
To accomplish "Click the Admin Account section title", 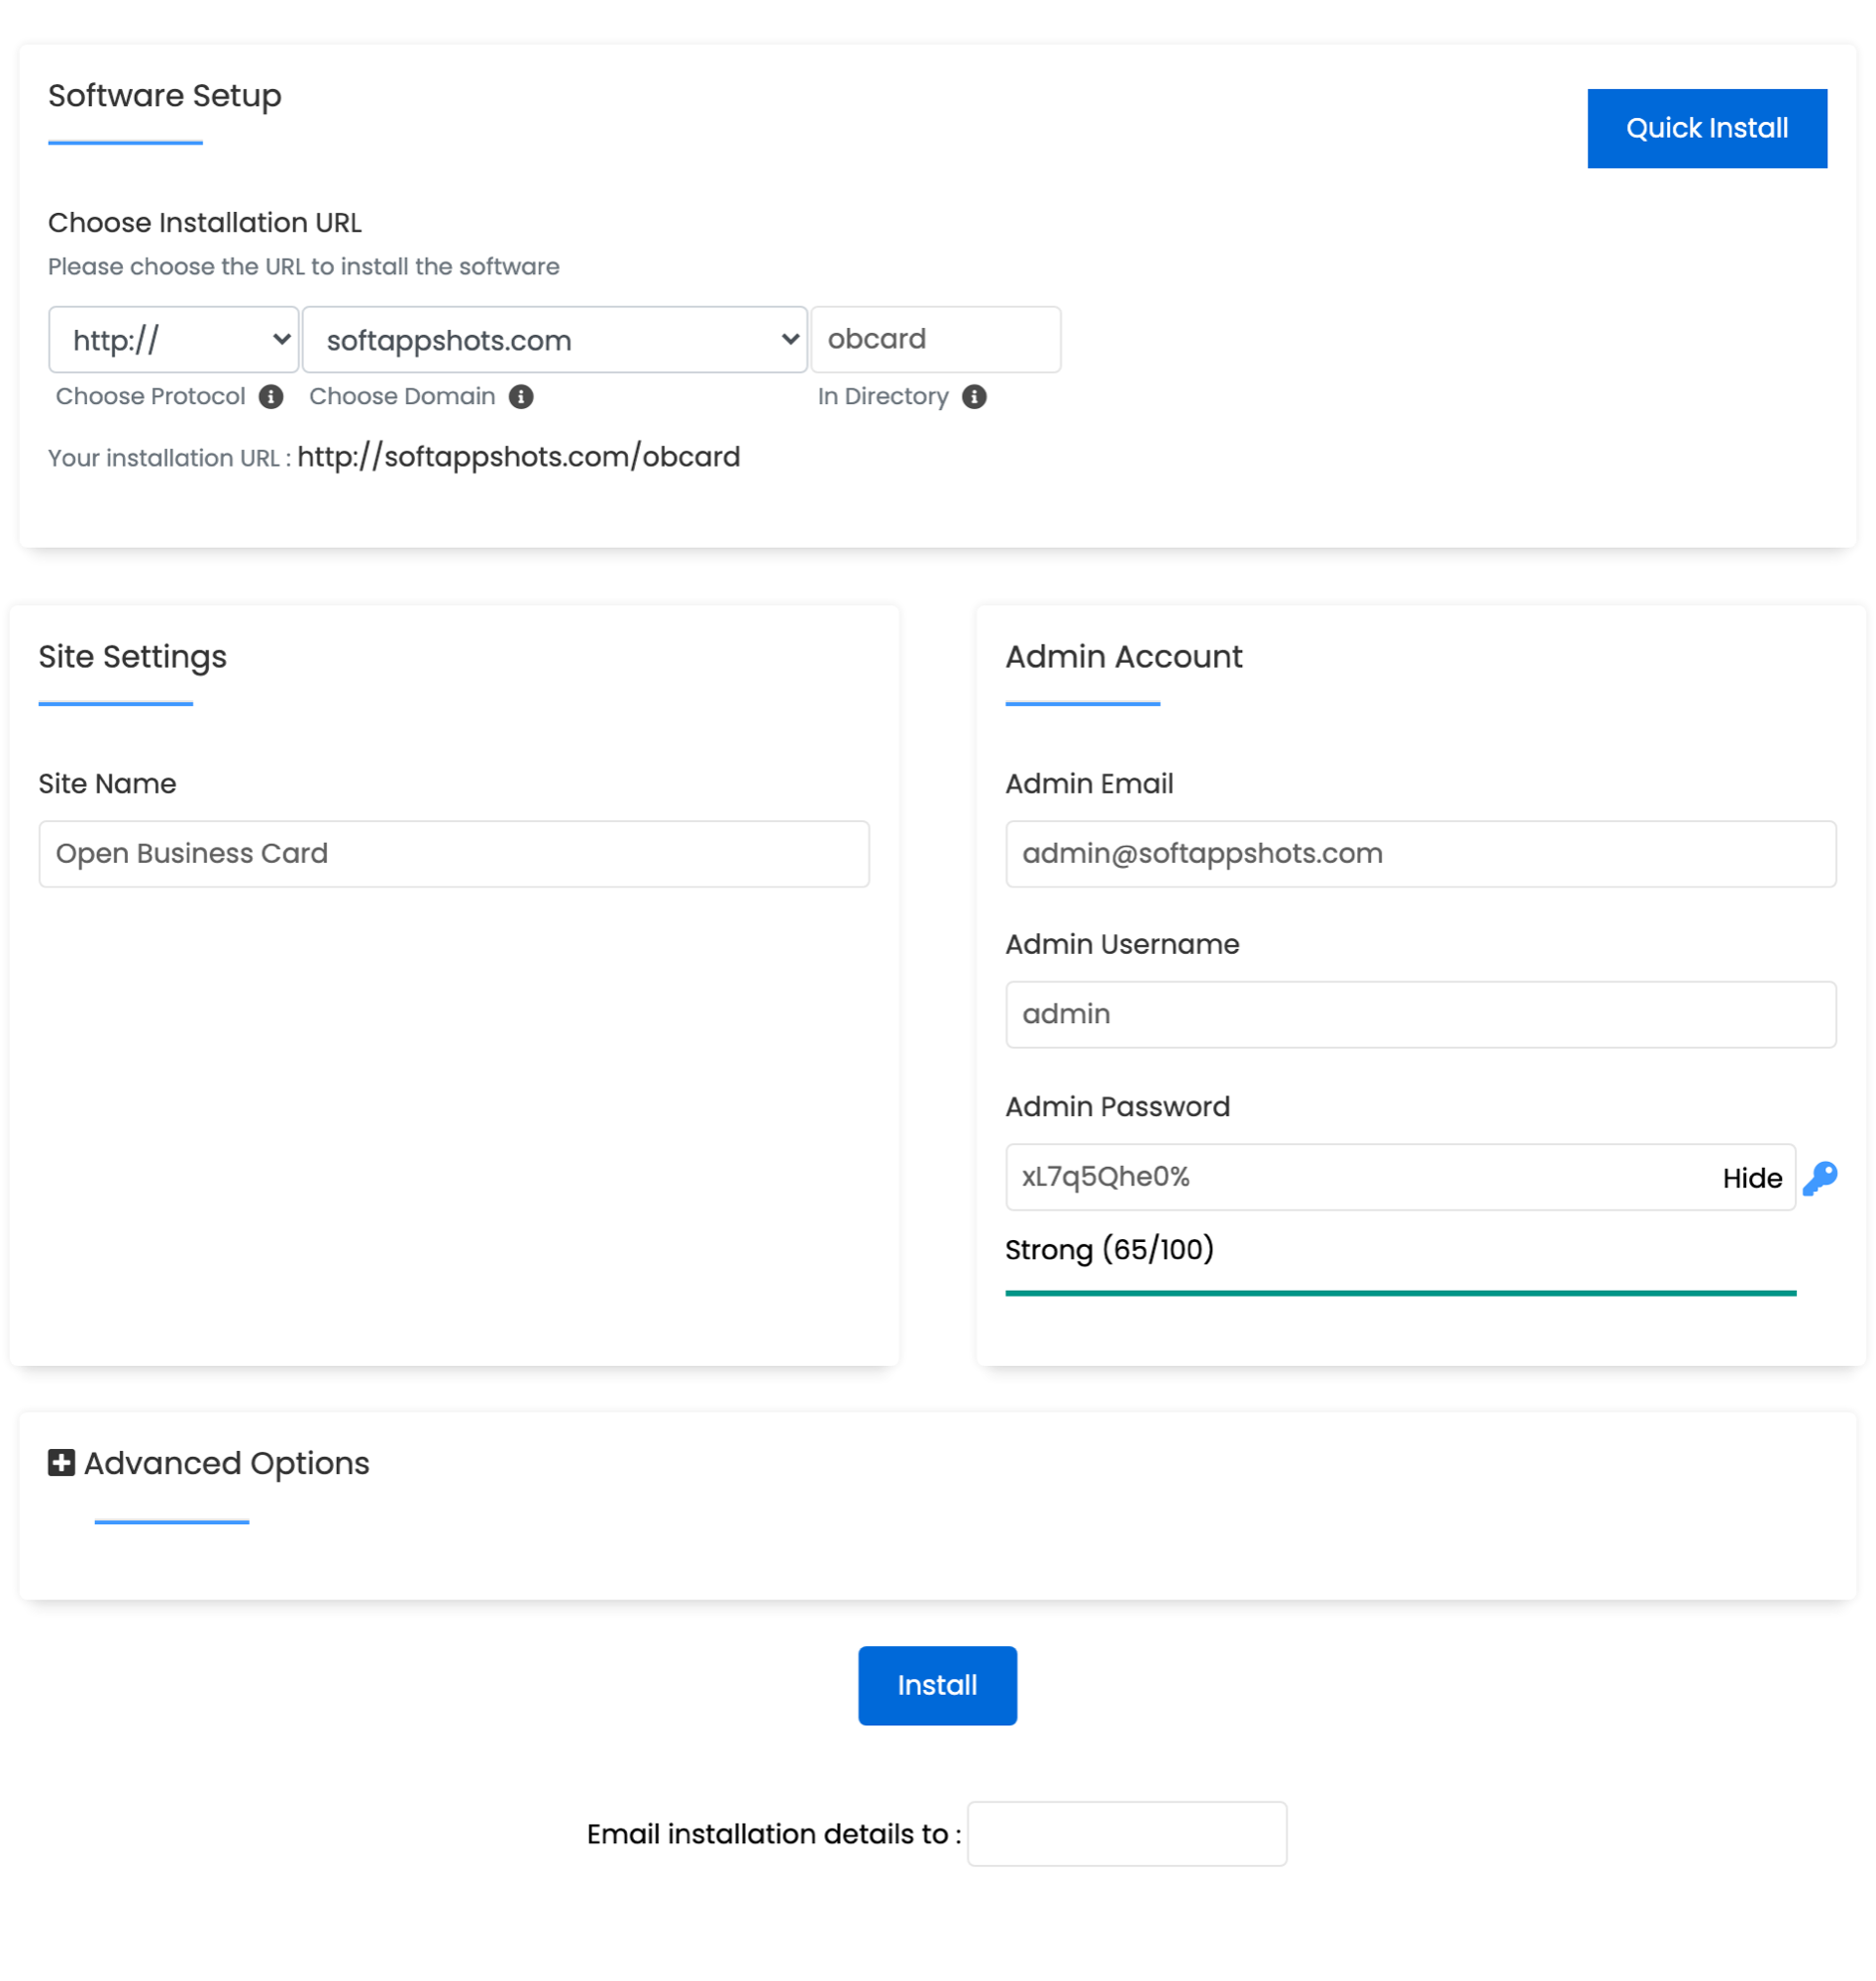I will pos(1124,657).
